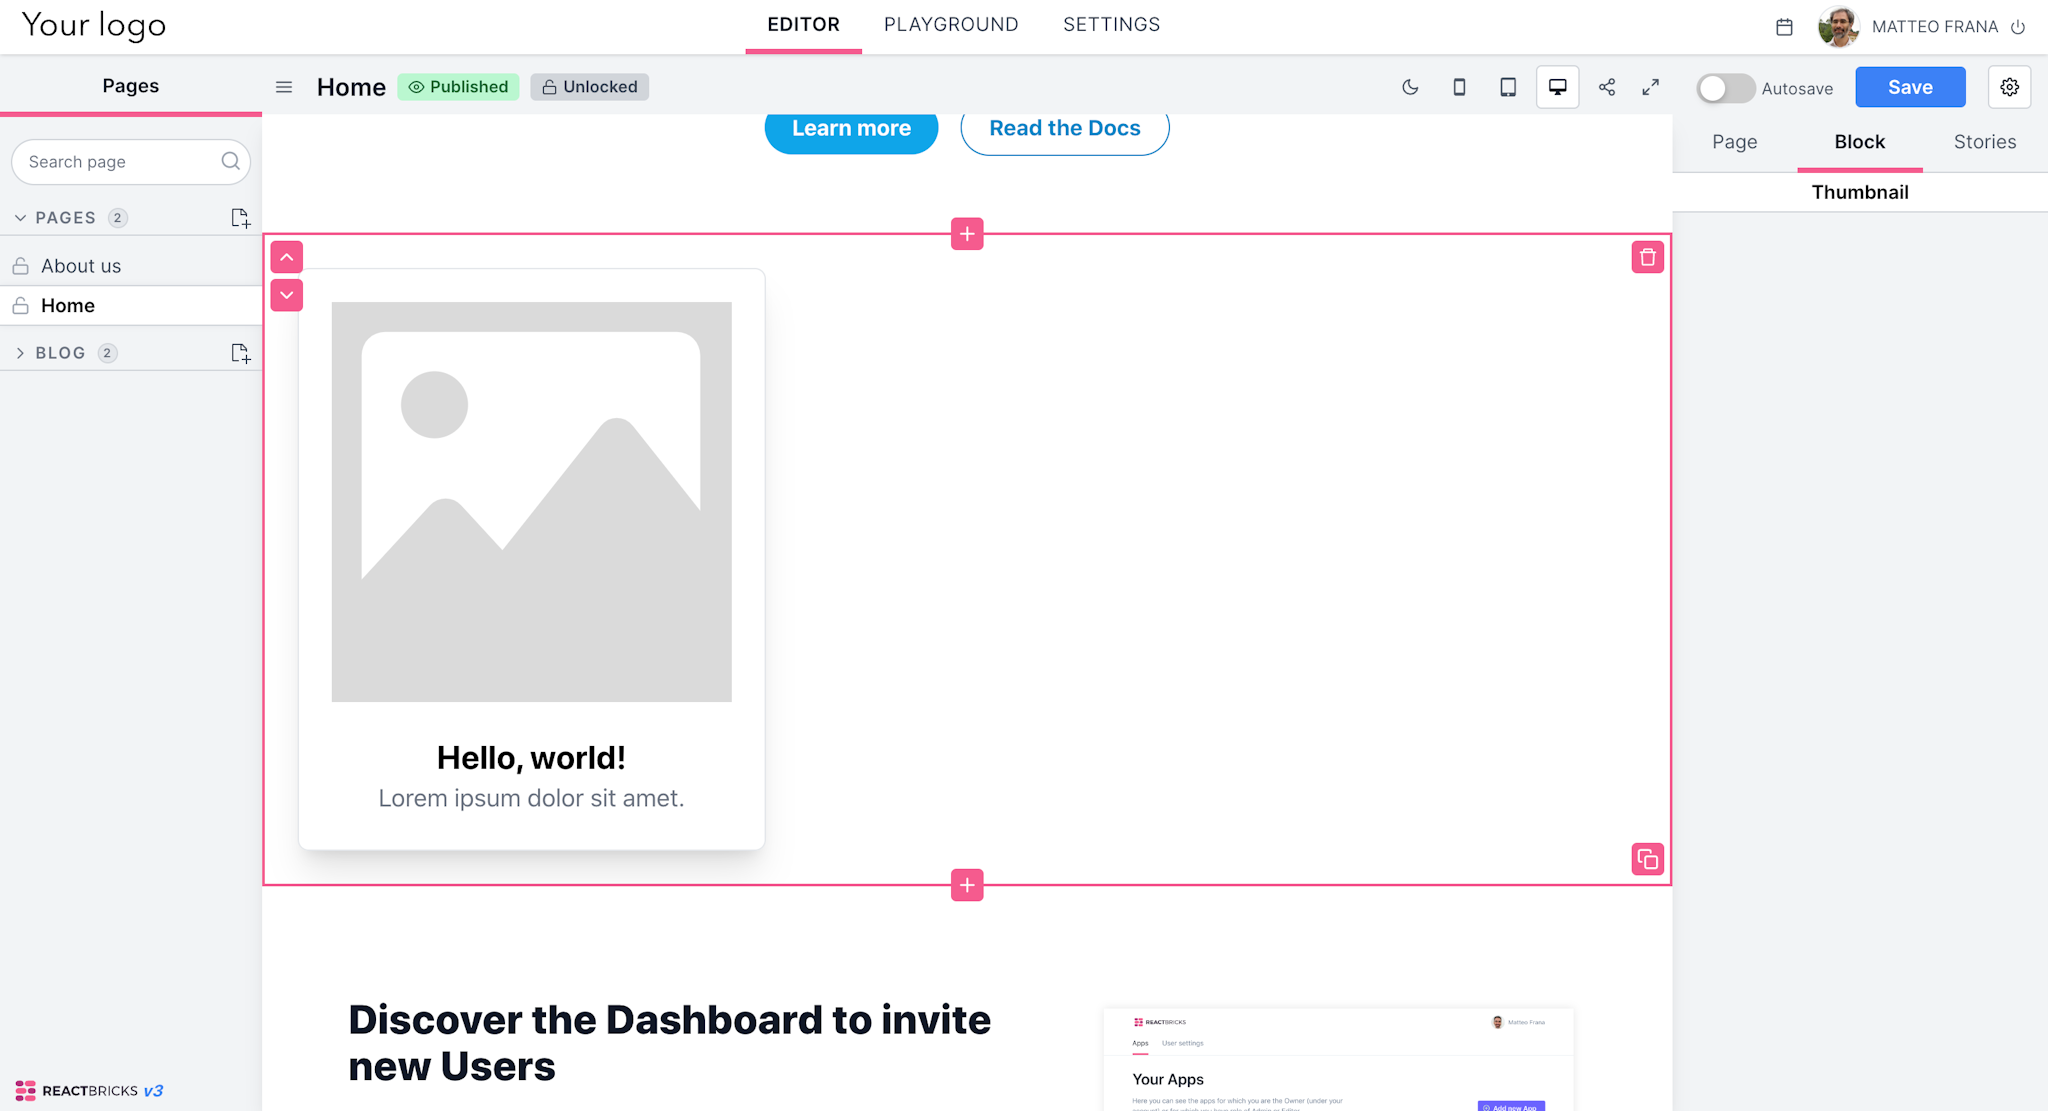
Task: Click the Learn more button
Action: click(x=851, y=129)
